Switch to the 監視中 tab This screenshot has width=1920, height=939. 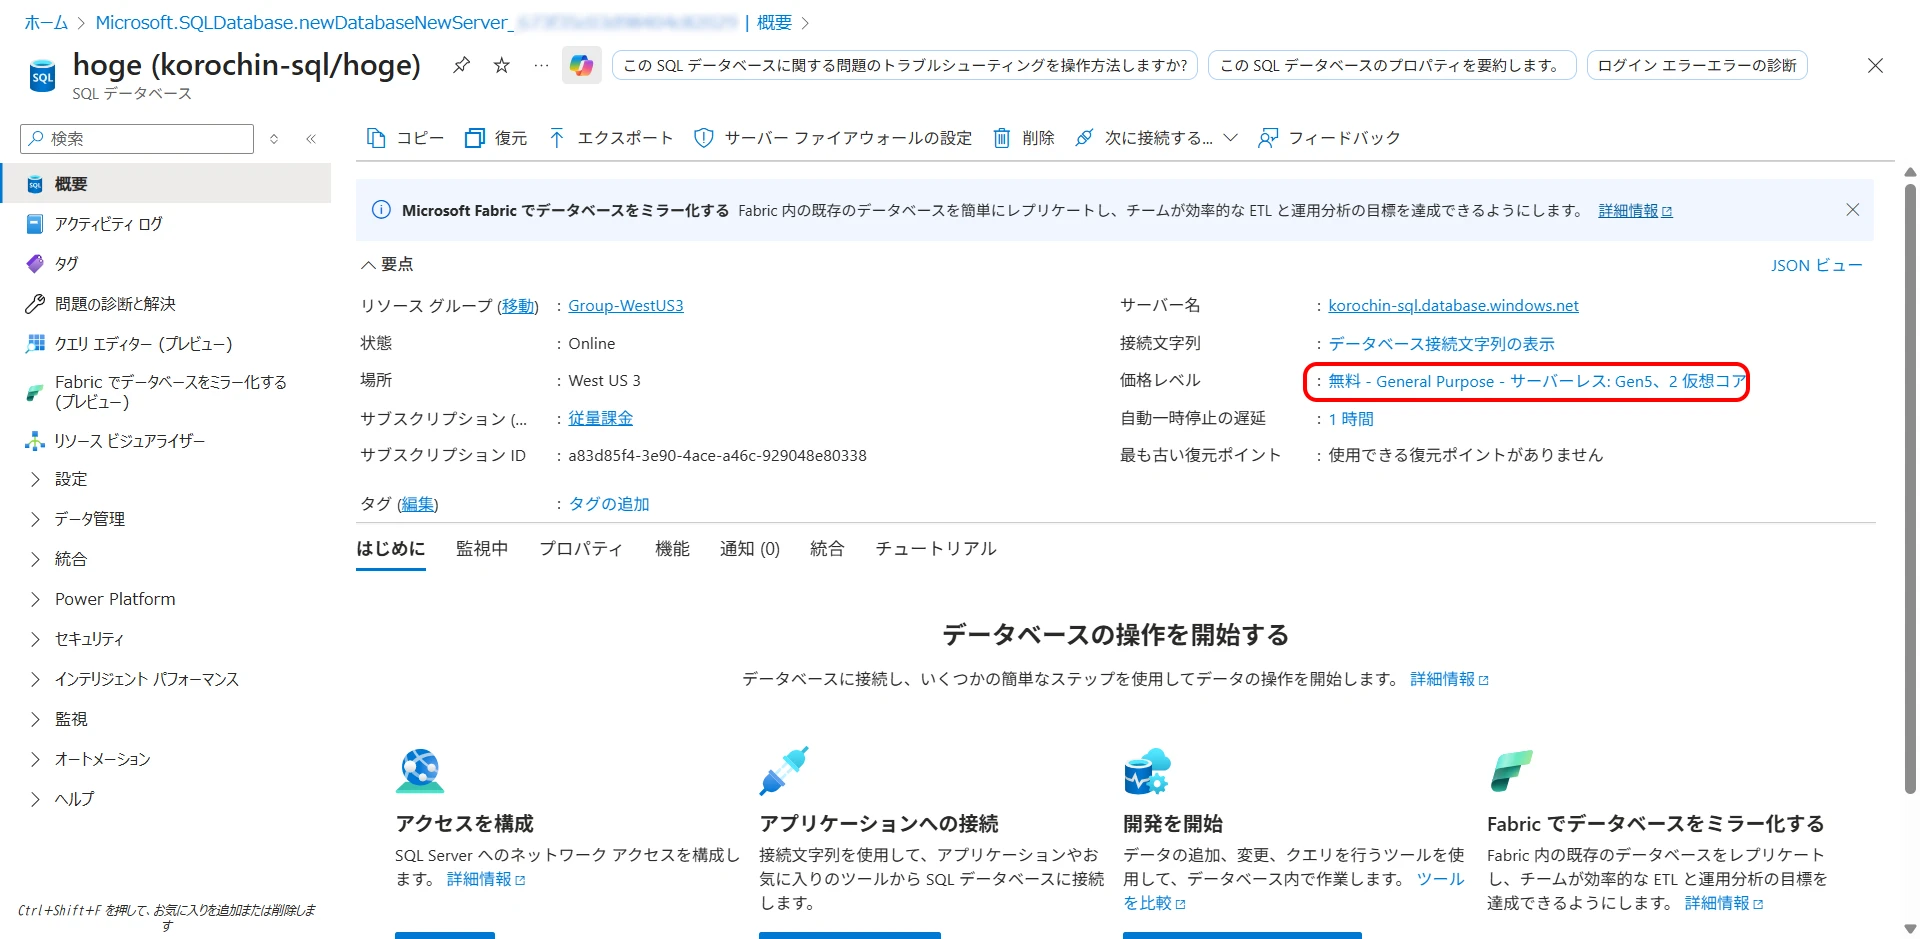coord(482,549)
